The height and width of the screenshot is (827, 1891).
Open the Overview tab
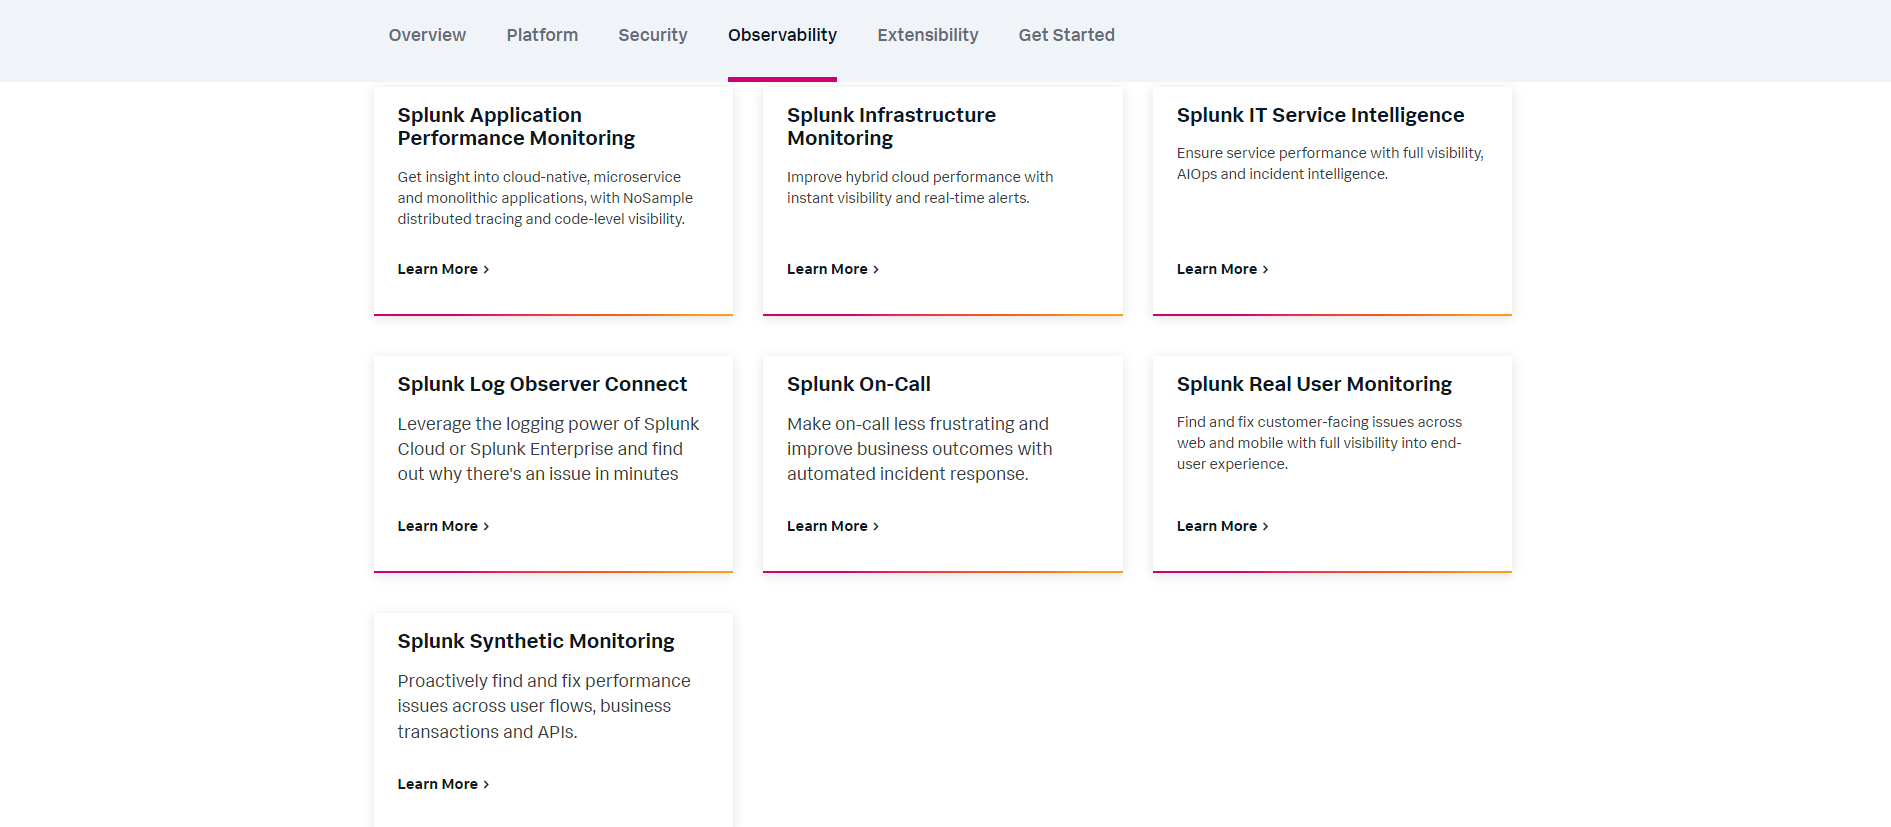pyautogui.click(x=427, y=35)
